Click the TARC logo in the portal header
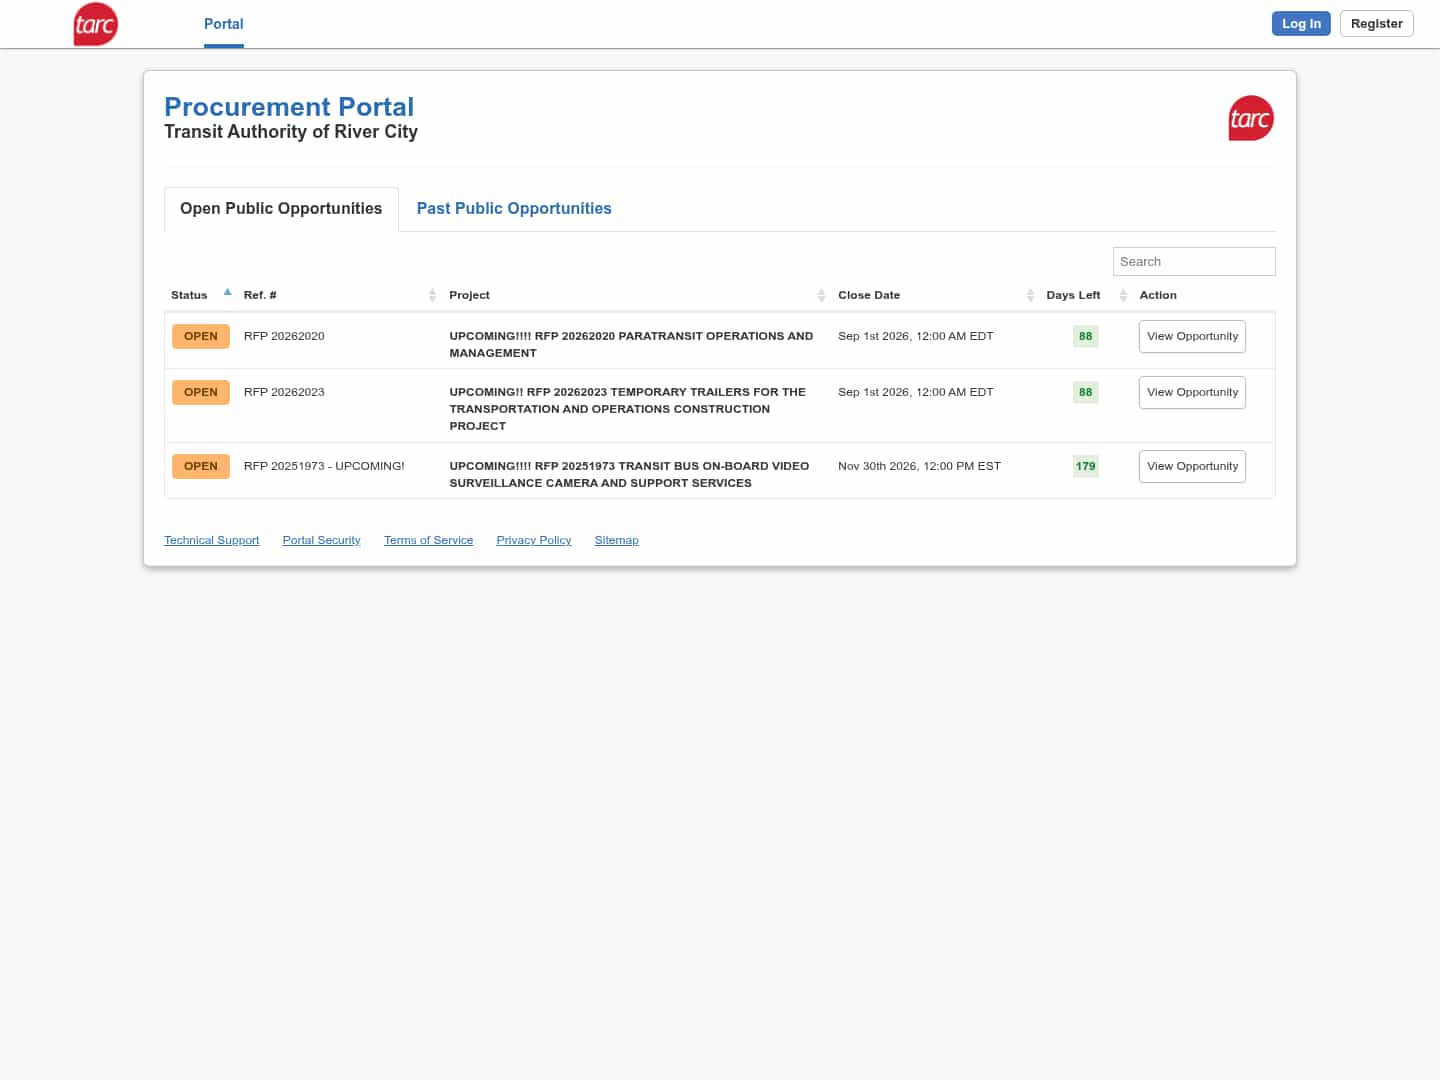This screenshot has width=1440, height=1080. click(1251, 118)
